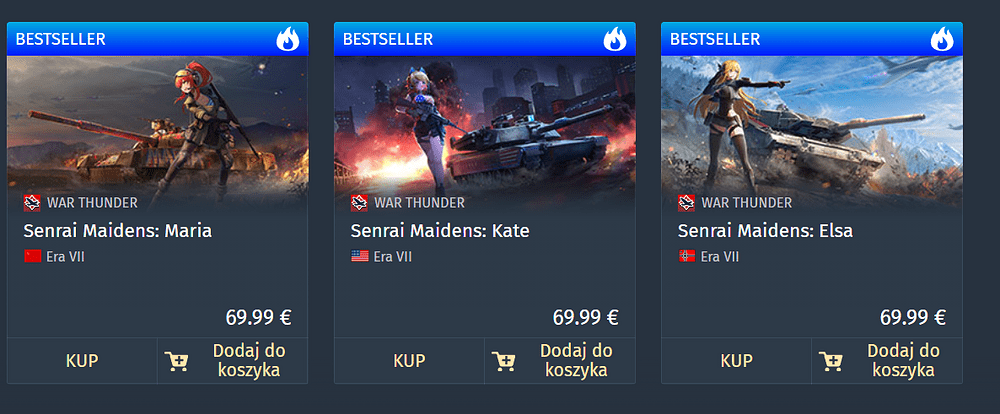Open the Senrai Maidens: Maria title link
The image size is (1000, 414).
tap(118, 230)
